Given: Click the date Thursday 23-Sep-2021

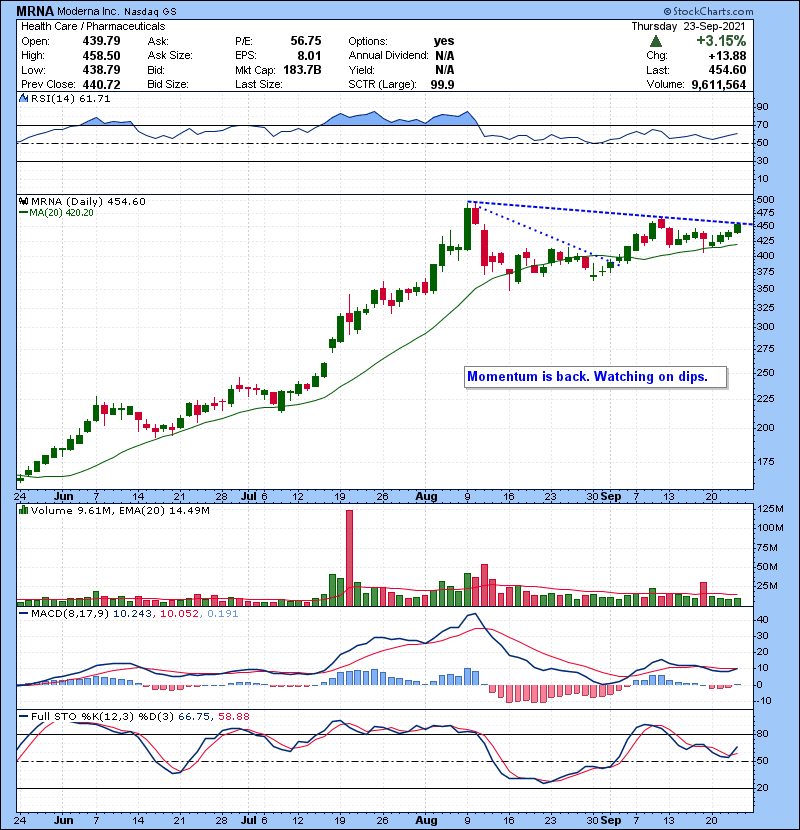Looking at the screenshot, I should click(688, 26).
